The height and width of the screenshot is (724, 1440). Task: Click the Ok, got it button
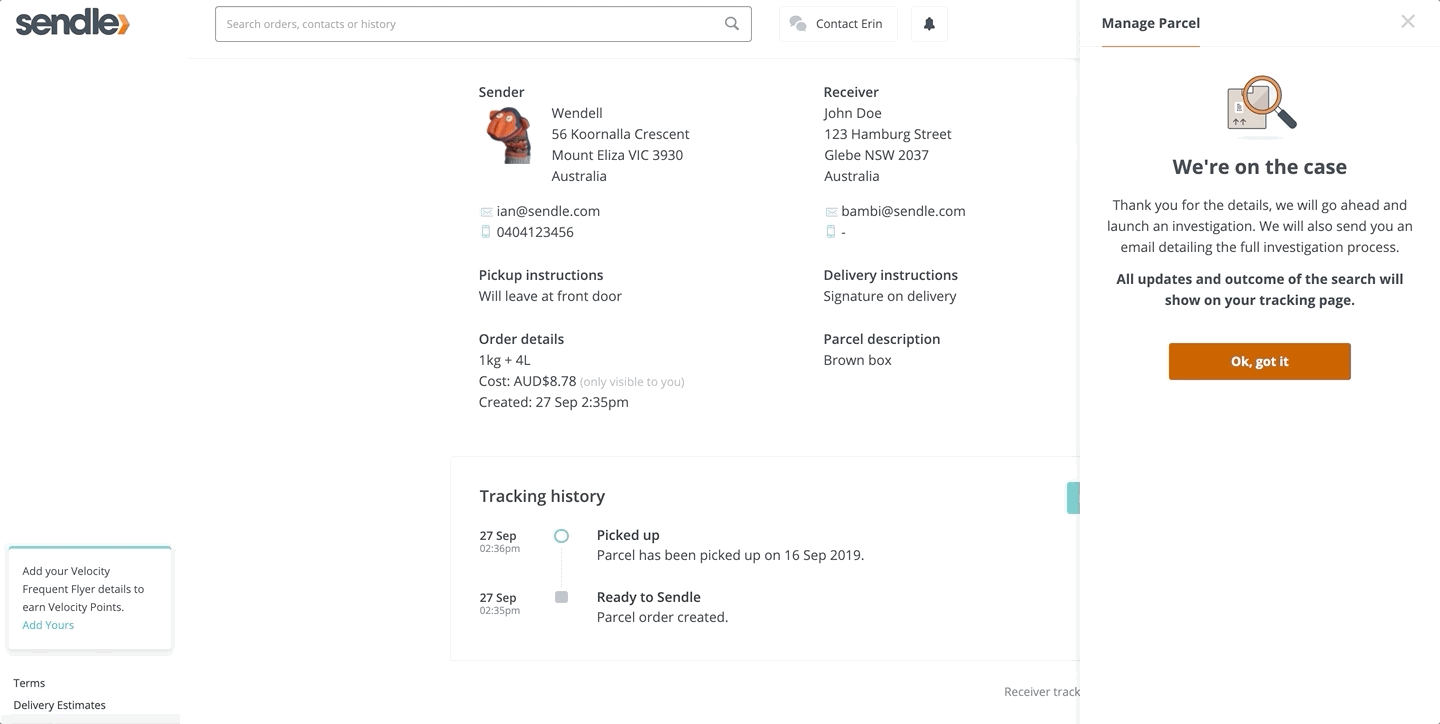pos(1259,362)
